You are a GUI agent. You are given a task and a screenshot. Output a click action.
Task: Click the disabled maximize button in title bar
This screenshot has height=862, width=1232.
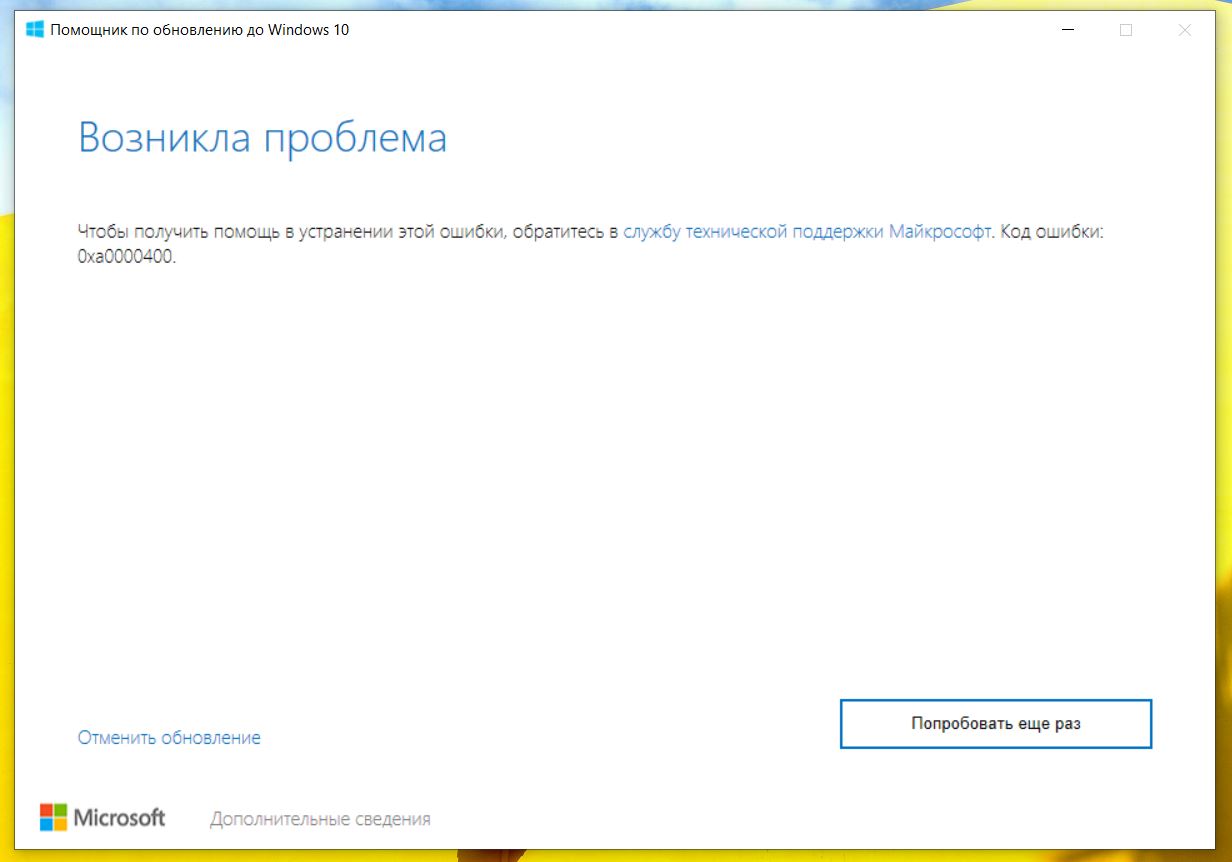pos(1126,30)
